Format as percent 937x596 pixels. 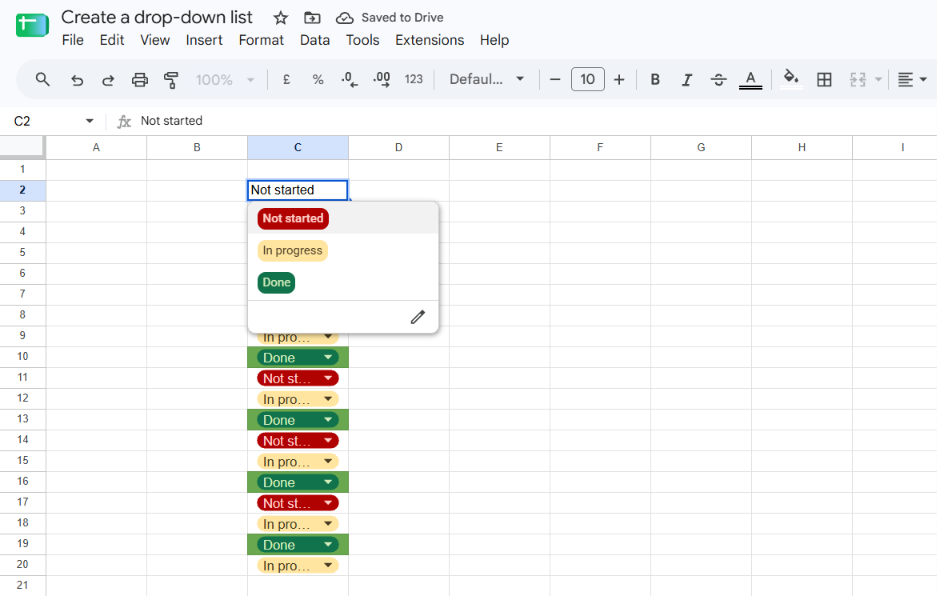pyautogui.click(x=318, y=80)
